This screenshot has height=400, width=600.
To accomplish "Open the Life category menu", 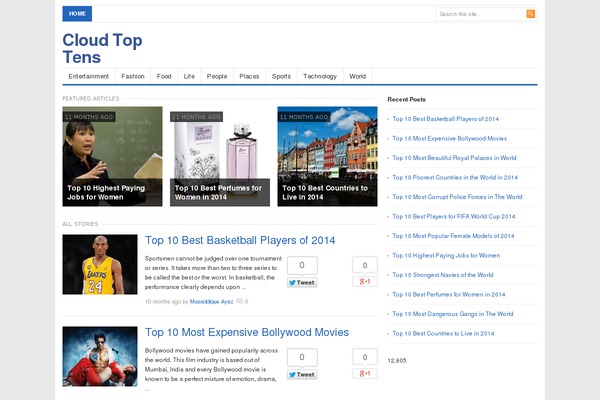I will point(189,76).
